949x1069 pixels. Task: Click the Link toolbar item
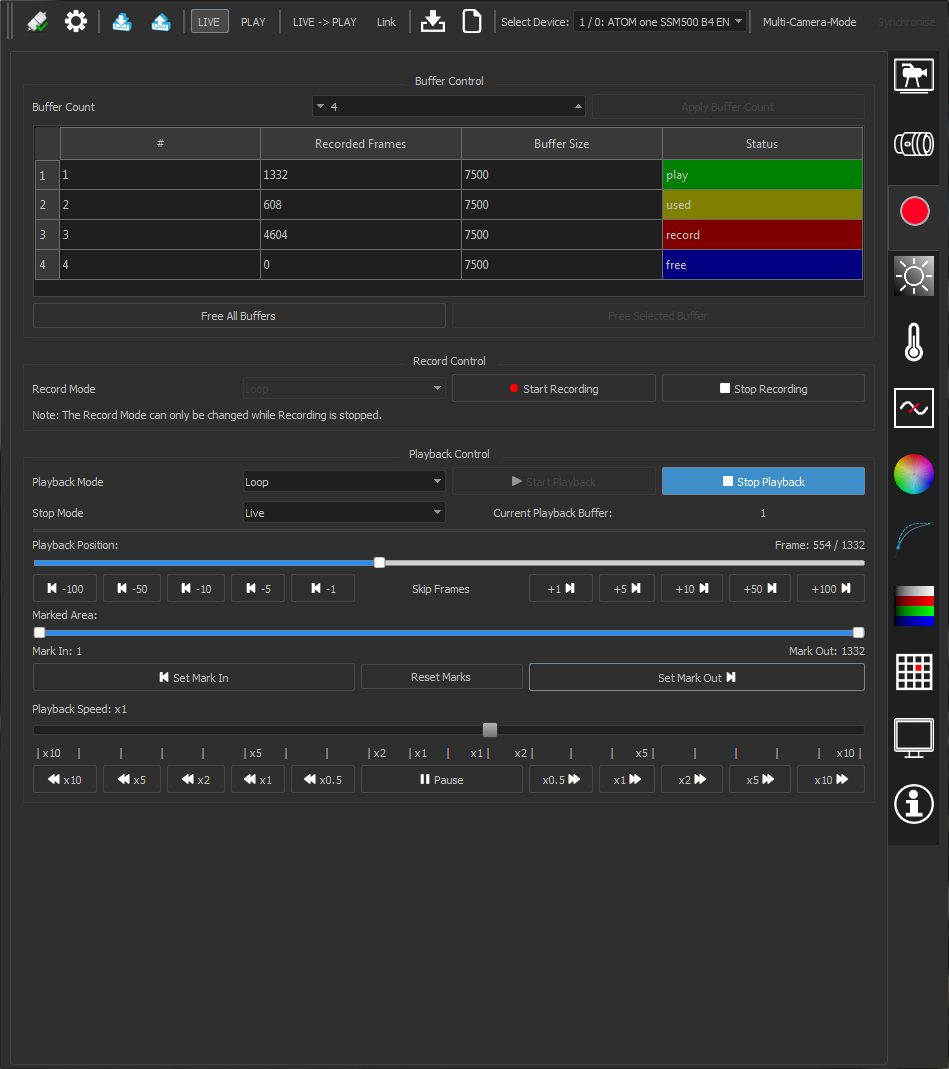coord(386,22)
